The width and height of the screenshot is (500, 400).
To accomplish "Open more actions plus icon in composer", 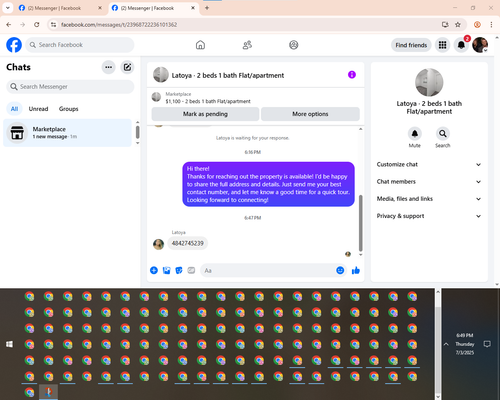I will tap(154, 270).
